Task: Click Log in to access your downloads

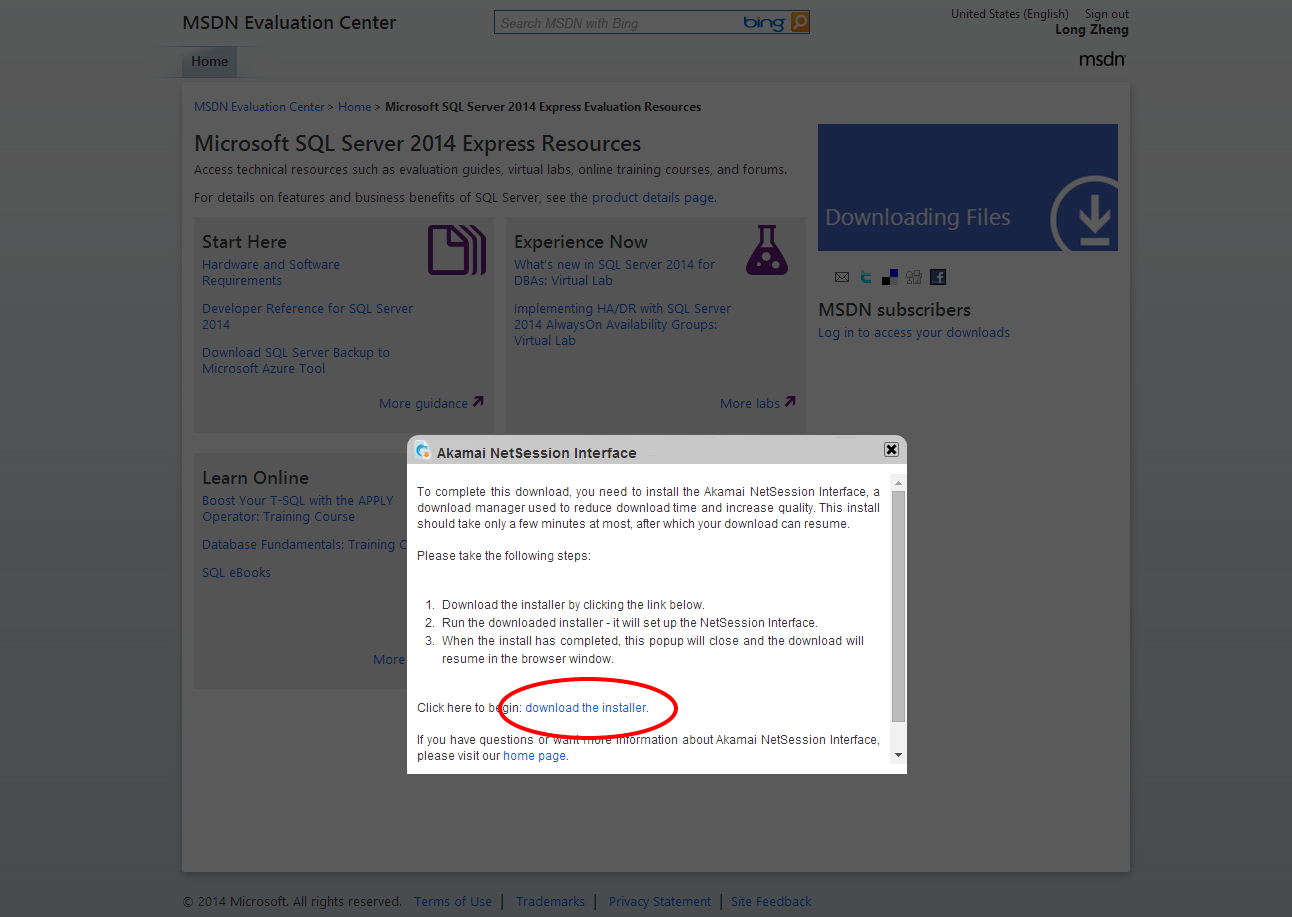Action: point(913,332)
